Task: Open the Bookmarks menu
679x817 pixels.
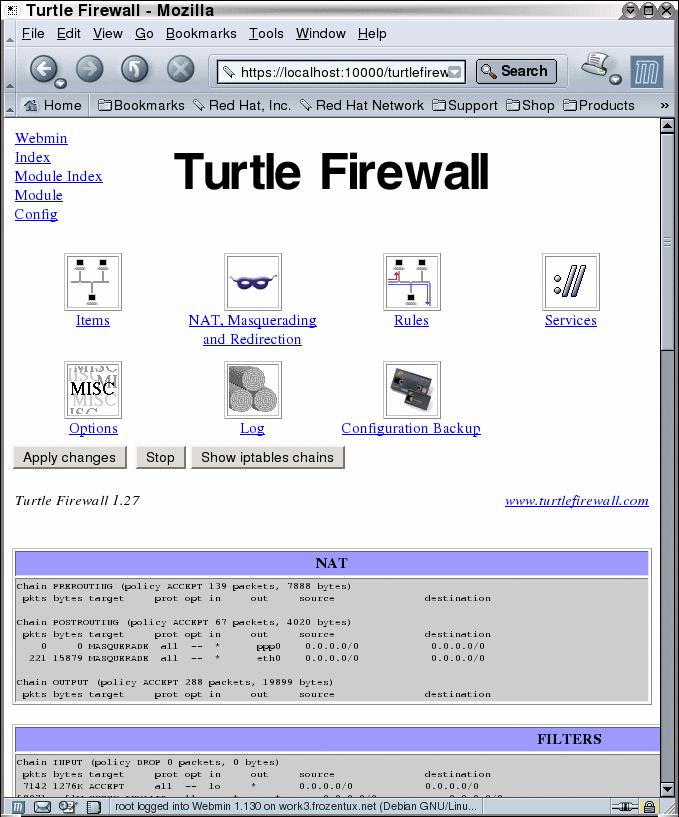Action: point(201,33)
